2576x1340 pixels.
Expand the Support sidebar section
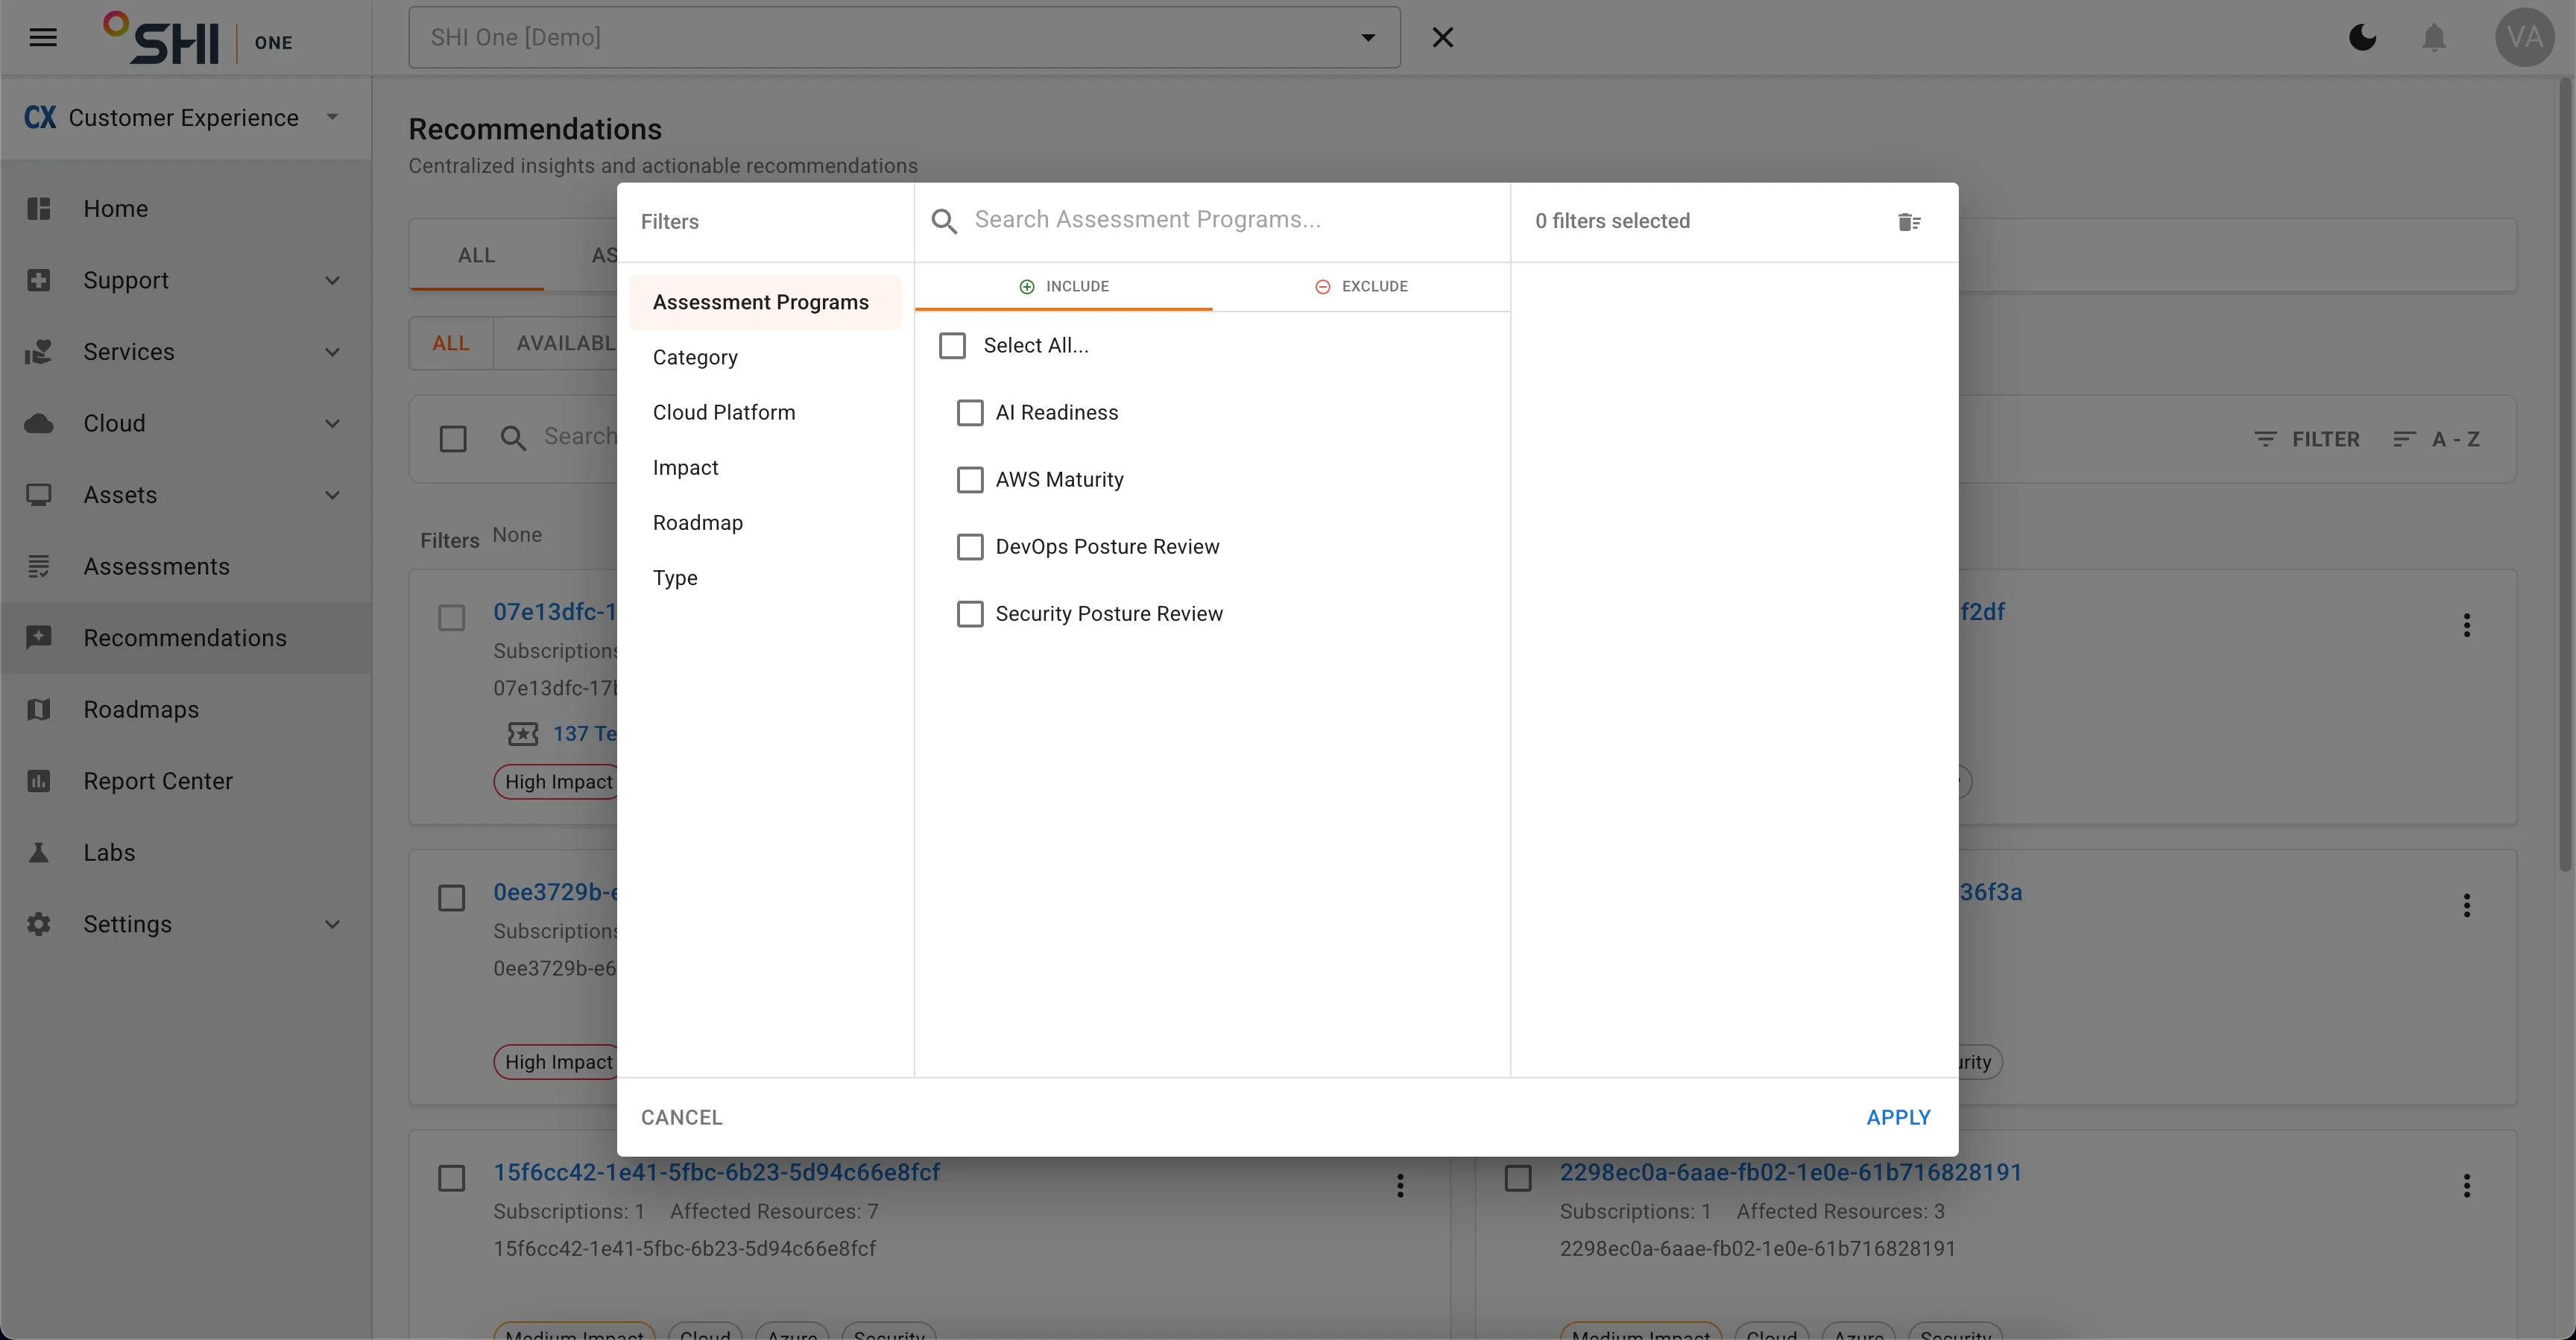click(333, 281)
